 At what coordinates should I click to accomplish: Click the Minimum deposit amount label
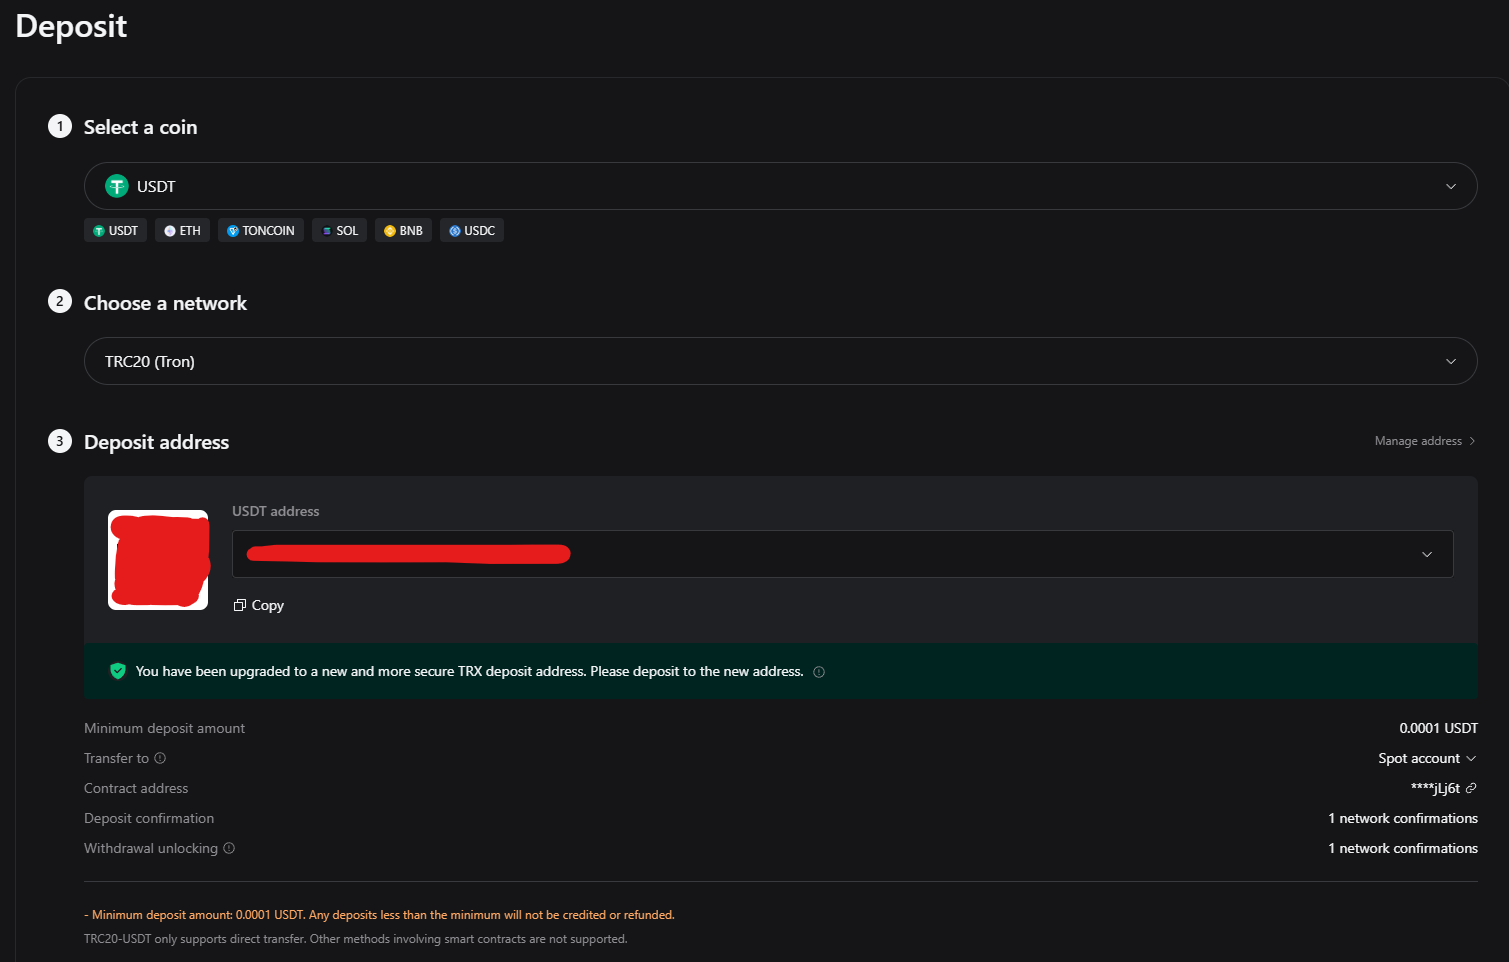coord(164,728)
